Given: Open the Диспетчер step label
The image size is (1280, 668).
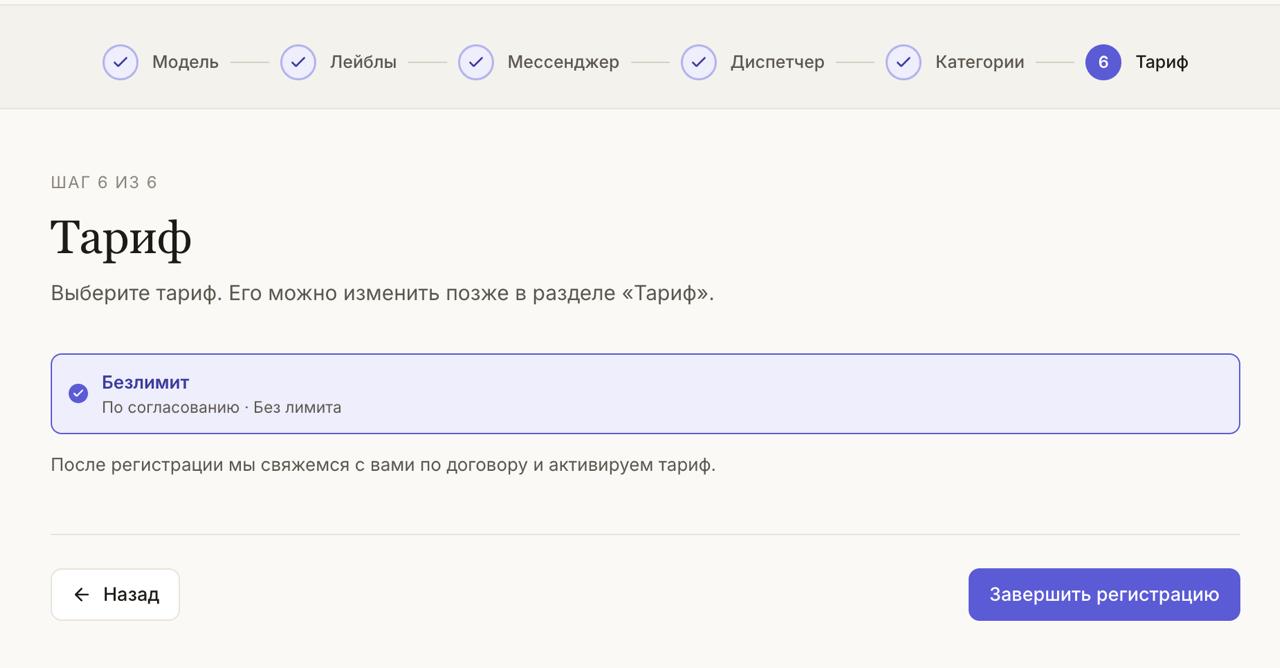Looking at the screenshot, I should 777,62.
